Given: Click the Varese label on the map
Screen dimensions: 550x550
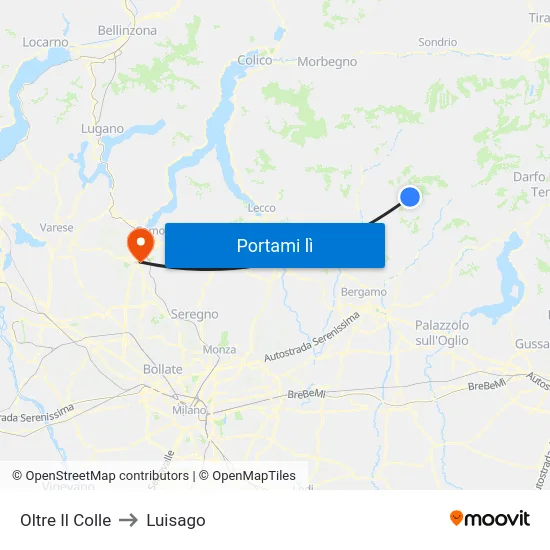Looking at the screenshot, I should coord(56,227).
